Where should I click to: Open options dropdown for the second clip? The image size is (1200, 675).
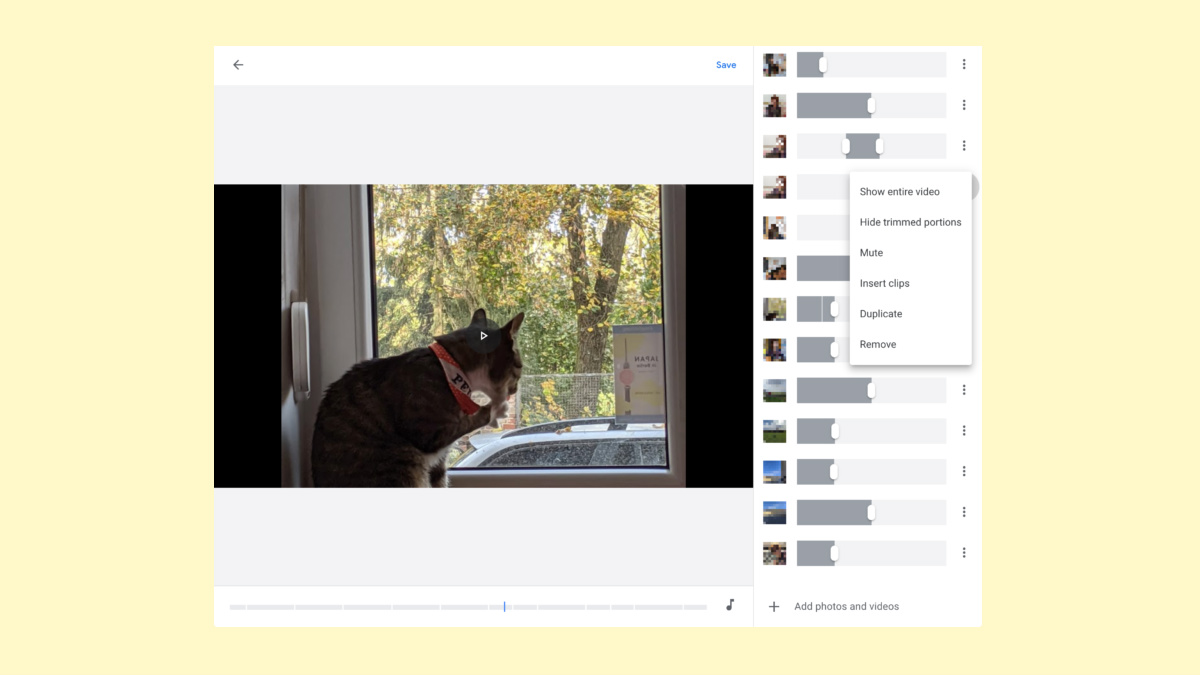(x=963, y=105)
